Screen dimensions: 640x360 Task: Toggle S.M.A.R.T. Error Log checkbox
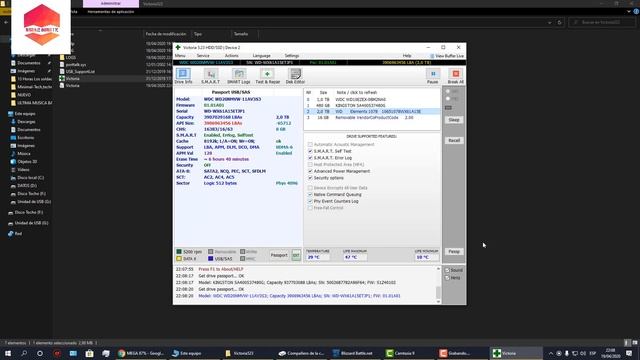[x=310, y=158]
